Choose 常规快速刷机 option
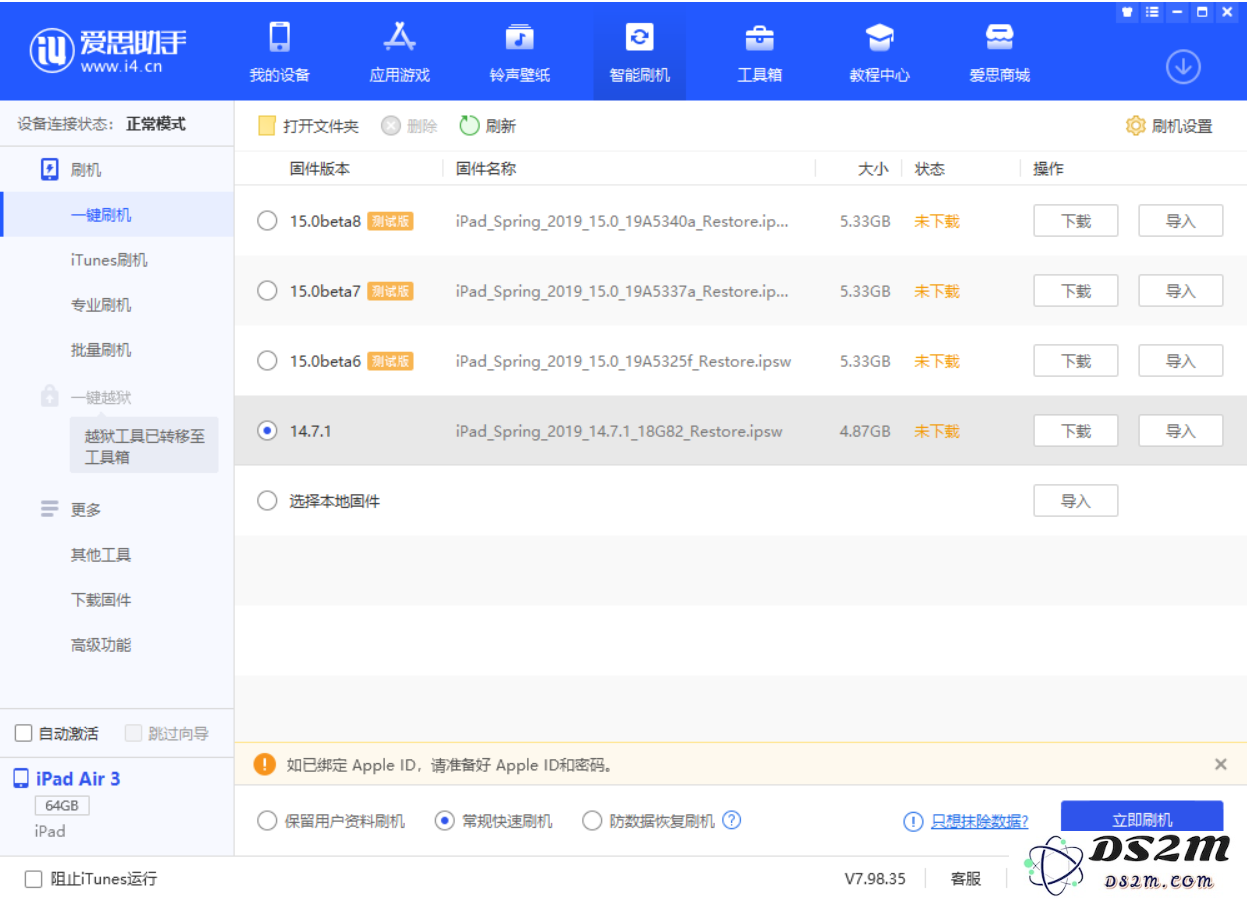Image resolution: width=1247 pixels, height=899 pixels. click(x=445, y=821)
